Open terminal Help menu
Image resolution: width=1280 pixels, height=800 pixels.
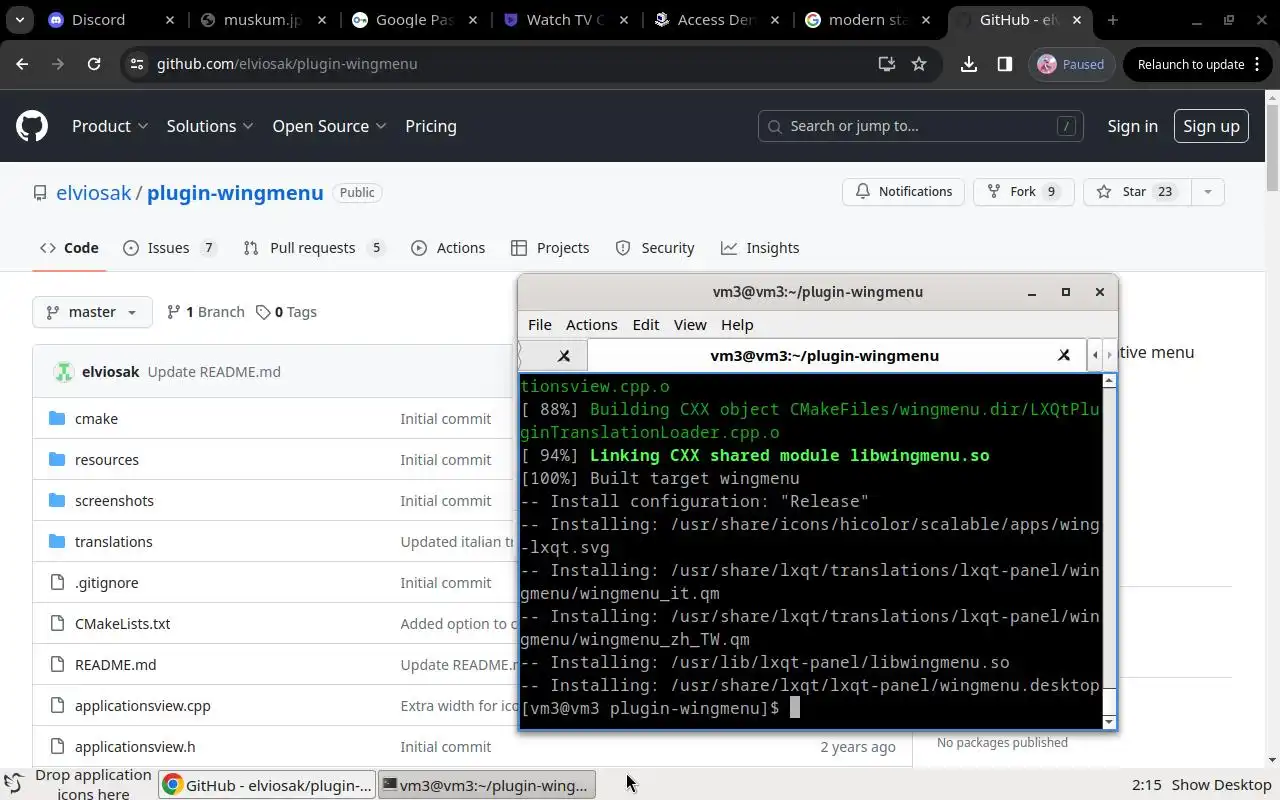point(737,325)
